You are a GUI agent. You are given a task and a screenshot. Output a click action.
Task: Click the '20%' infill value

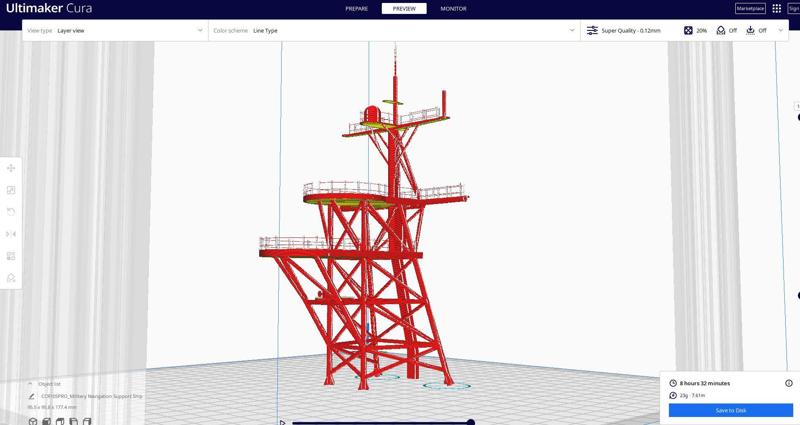[702, 31]
